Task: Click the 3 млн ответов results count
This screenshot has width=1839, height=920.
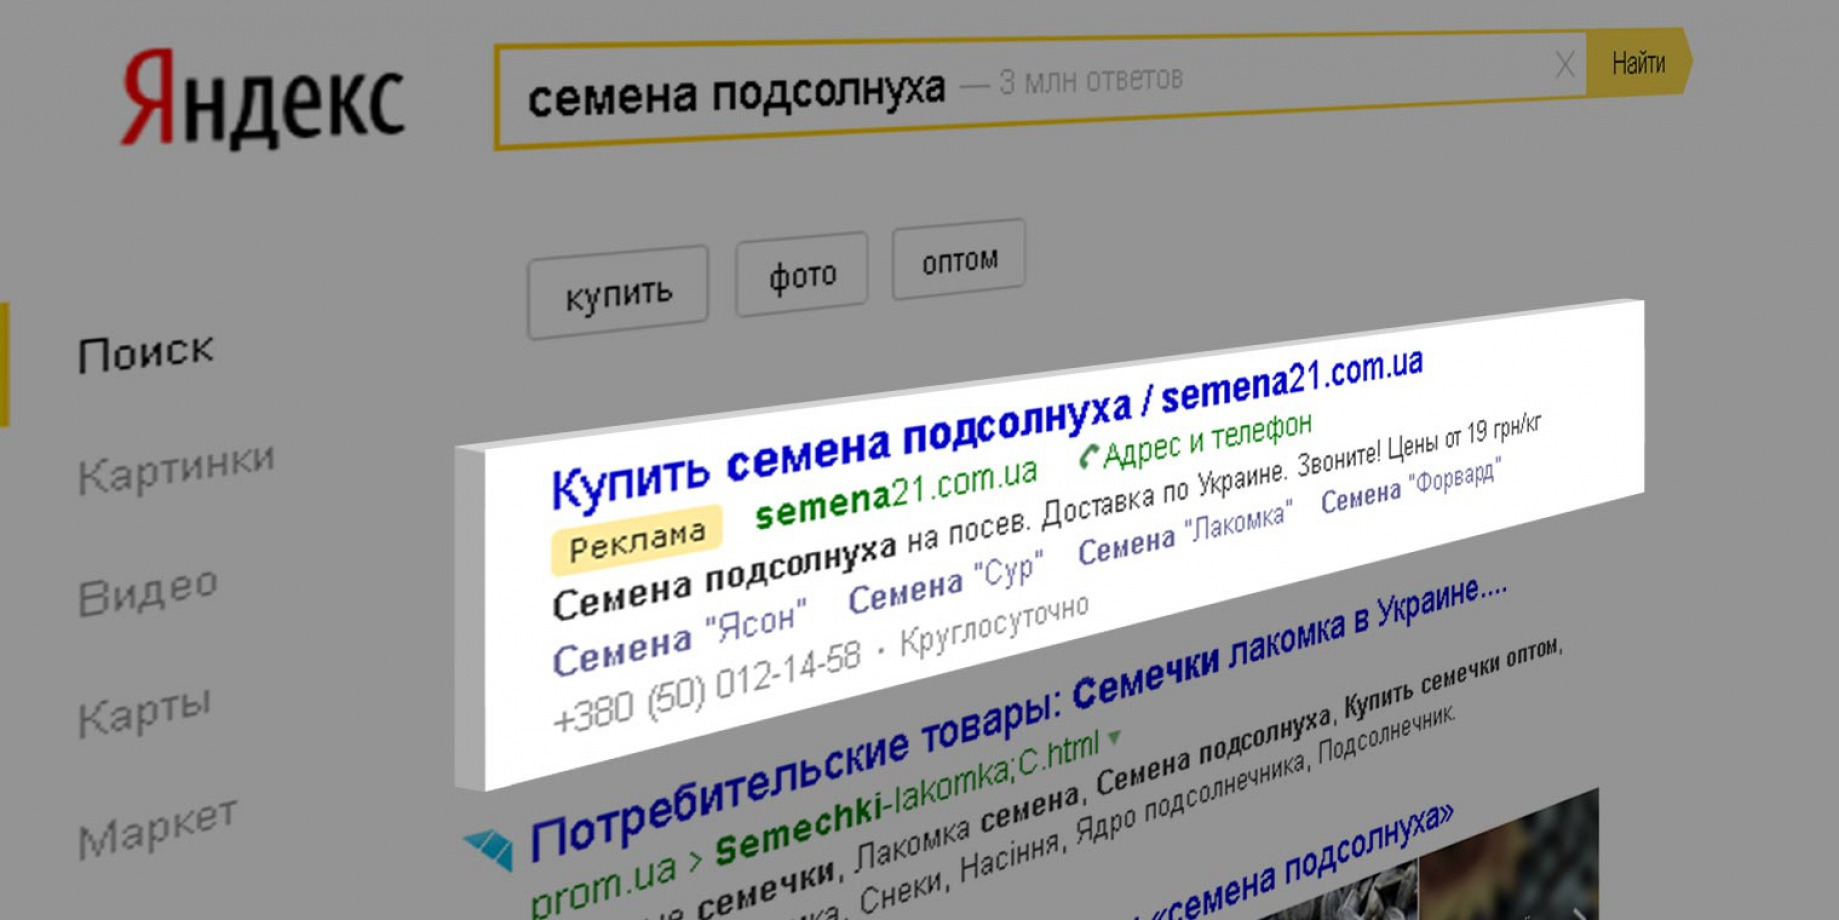Action: point(1090,80)
